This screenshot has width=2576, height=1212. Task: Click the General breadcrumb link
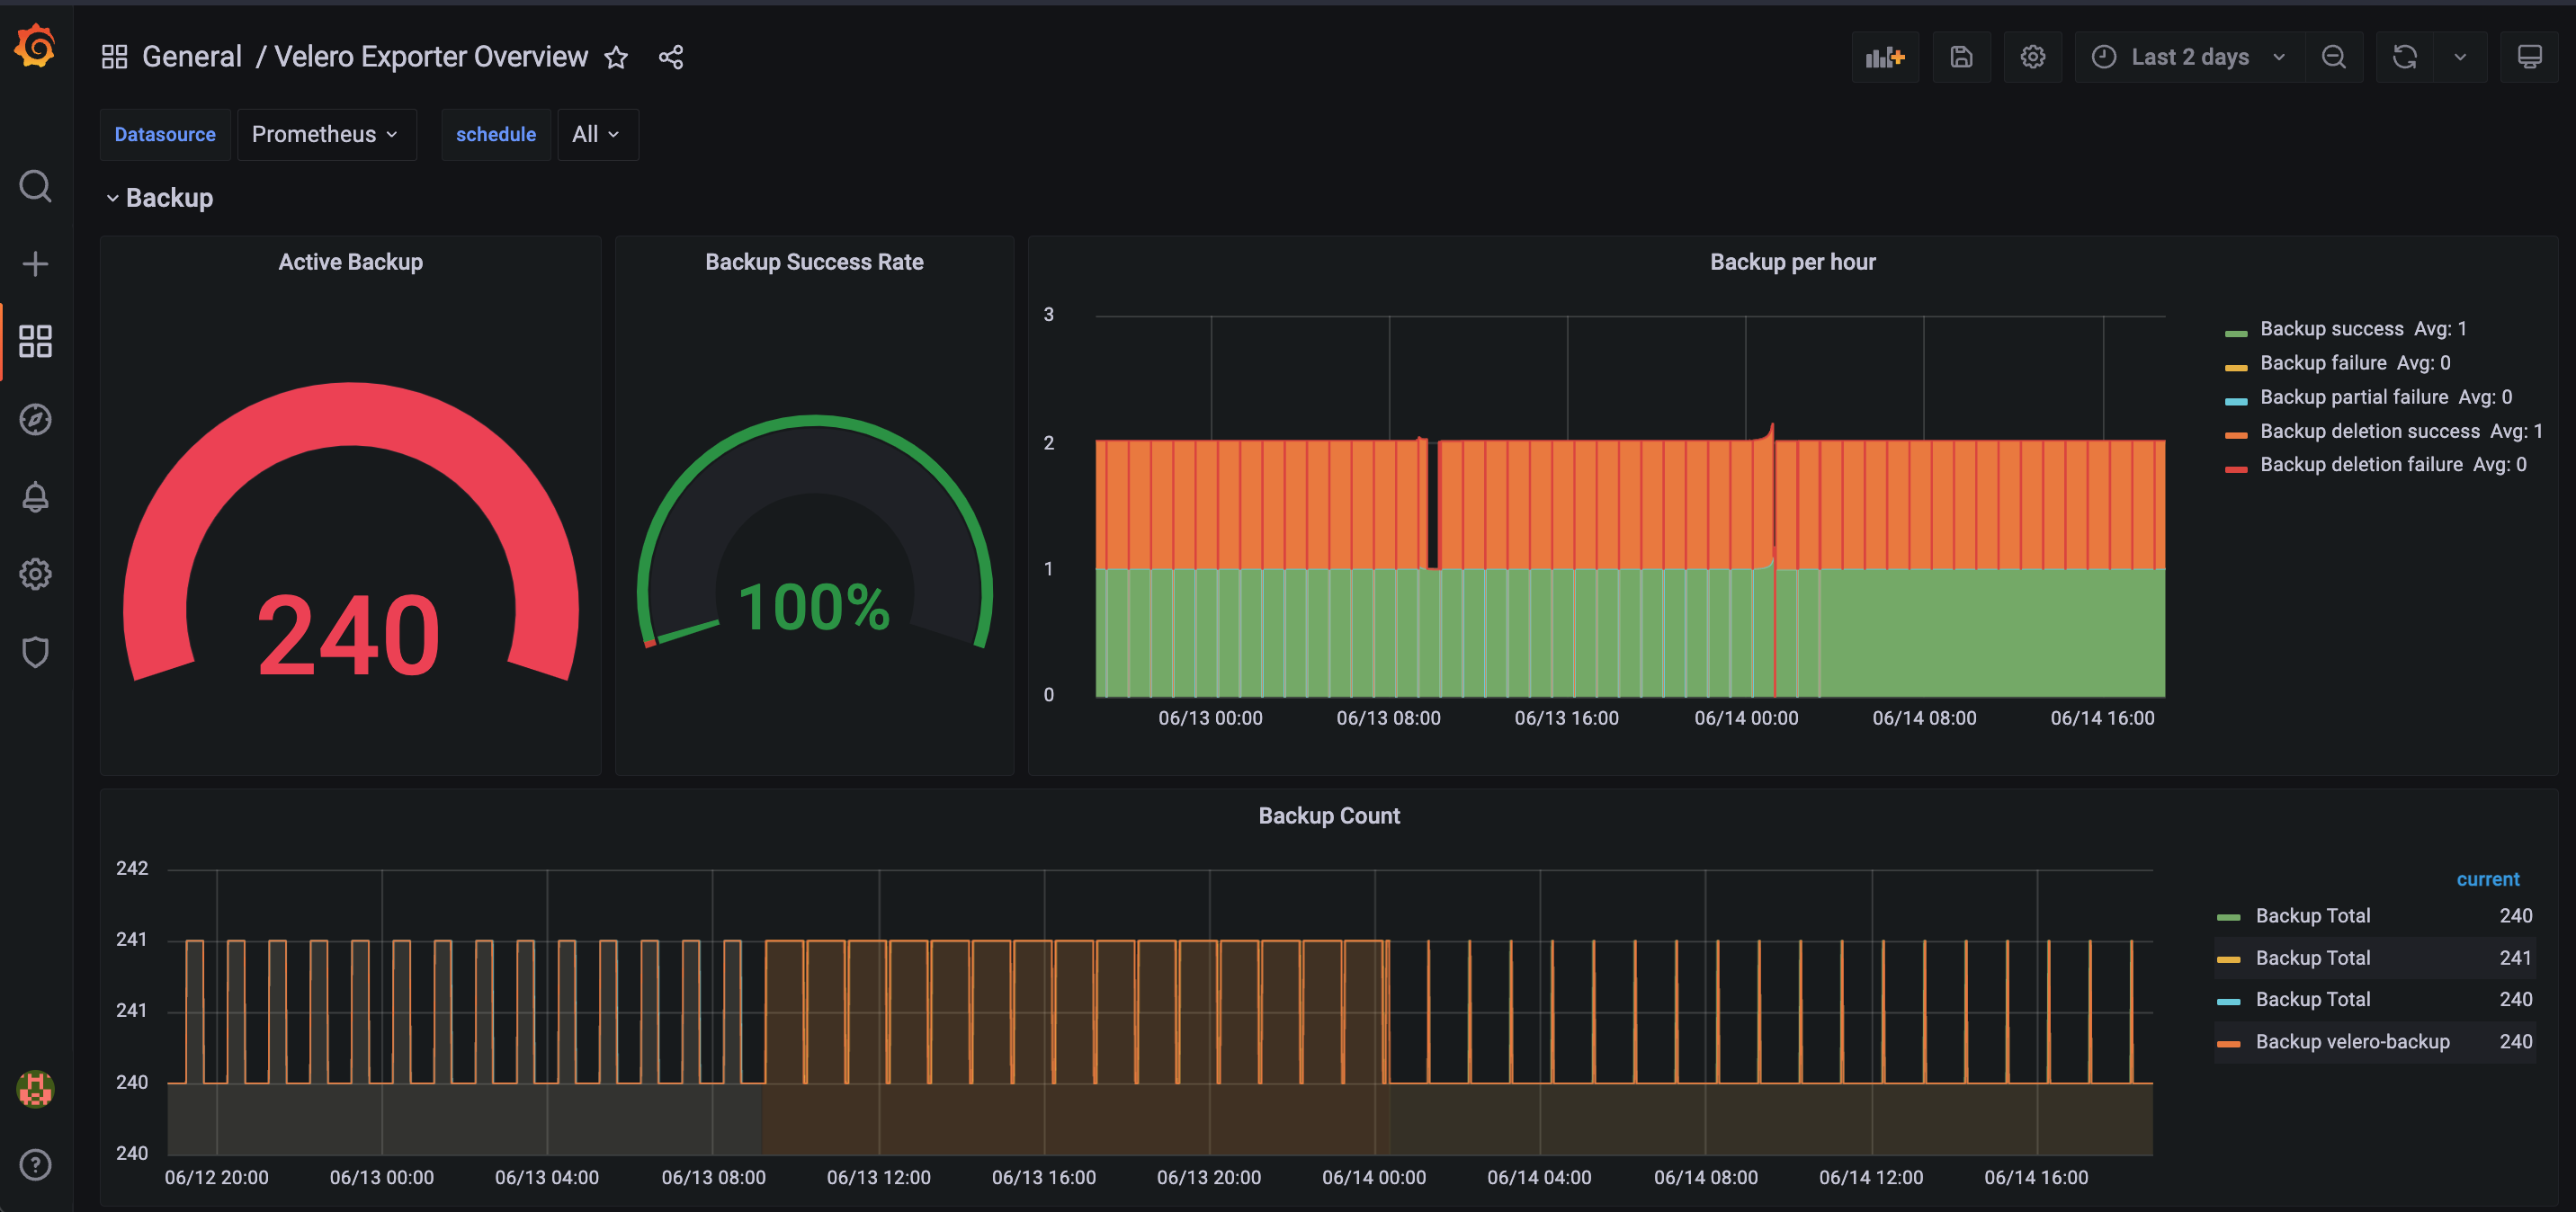pyautogui.click(x=191, y=57)
